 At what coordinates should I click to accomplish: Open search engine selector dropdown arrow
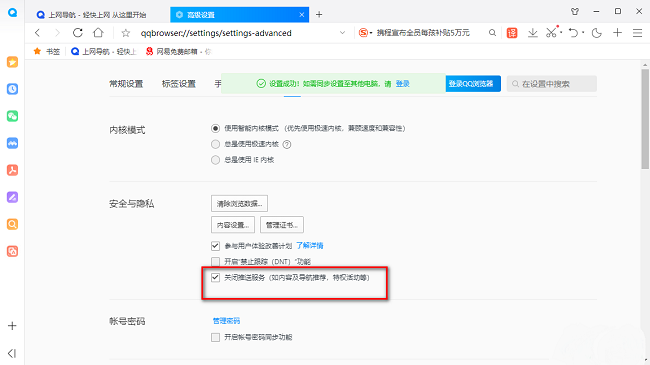[x=371, y=33]
